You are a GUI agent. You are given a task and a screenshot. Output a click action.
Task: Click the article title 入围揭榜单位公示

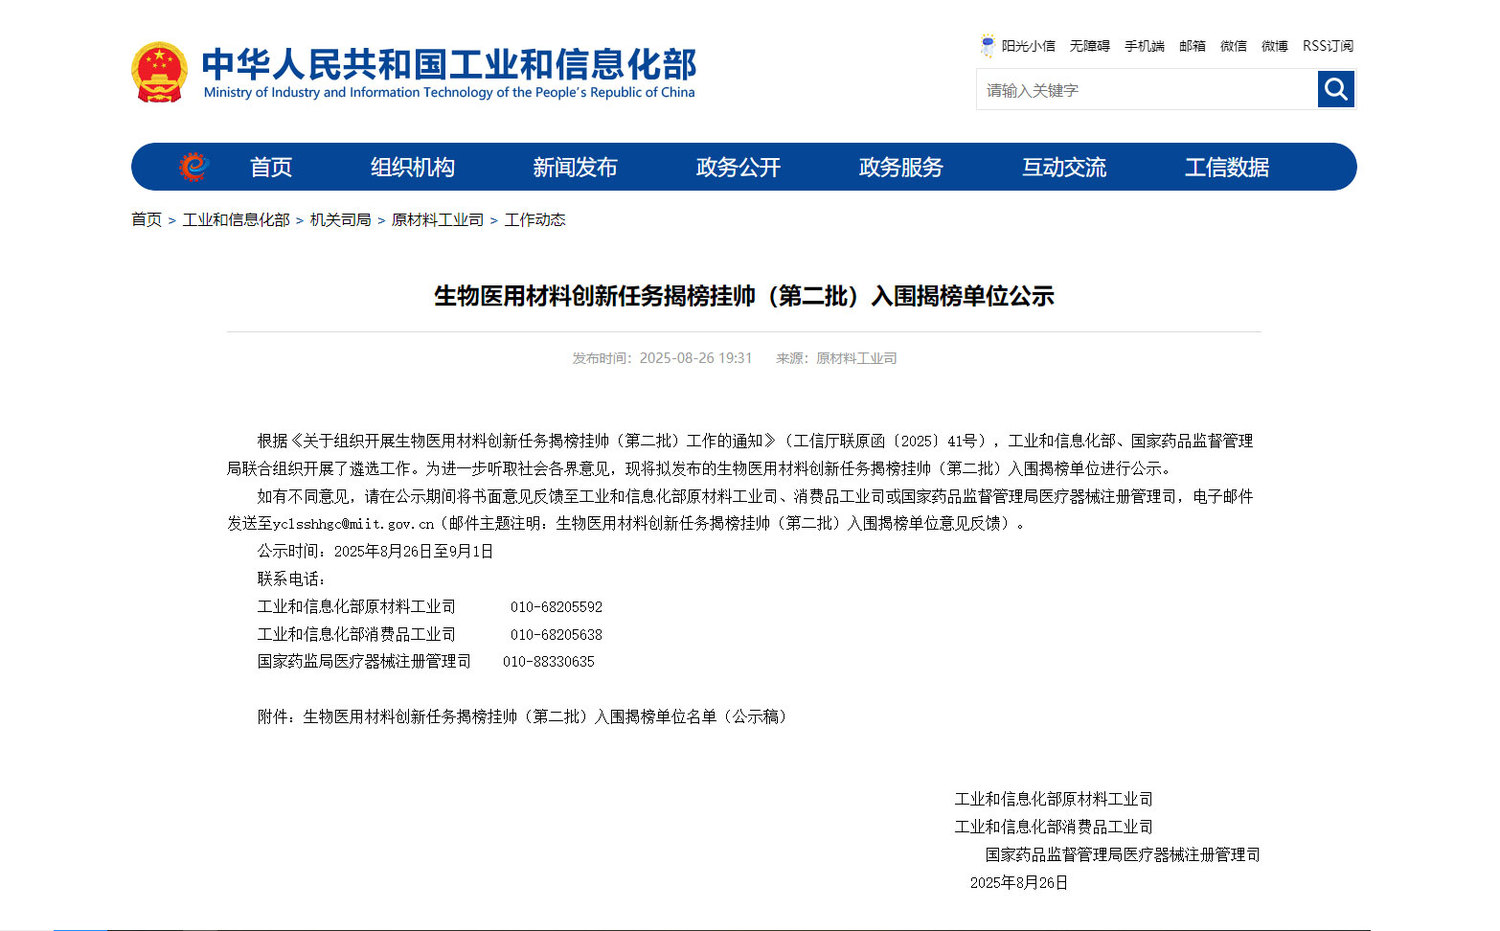[743, 296]
